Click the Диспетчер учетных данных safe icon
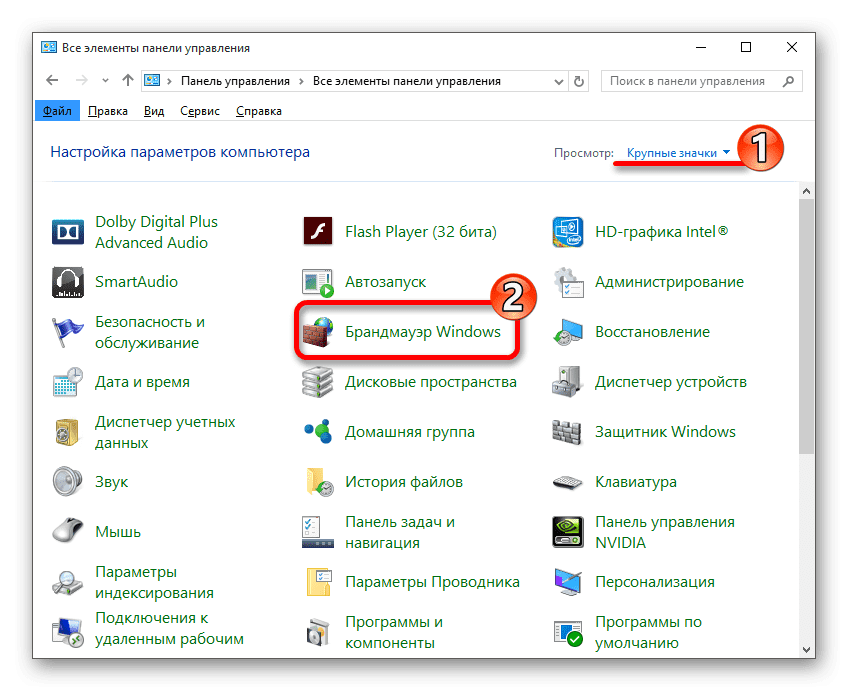 click(x=68, y=432)
